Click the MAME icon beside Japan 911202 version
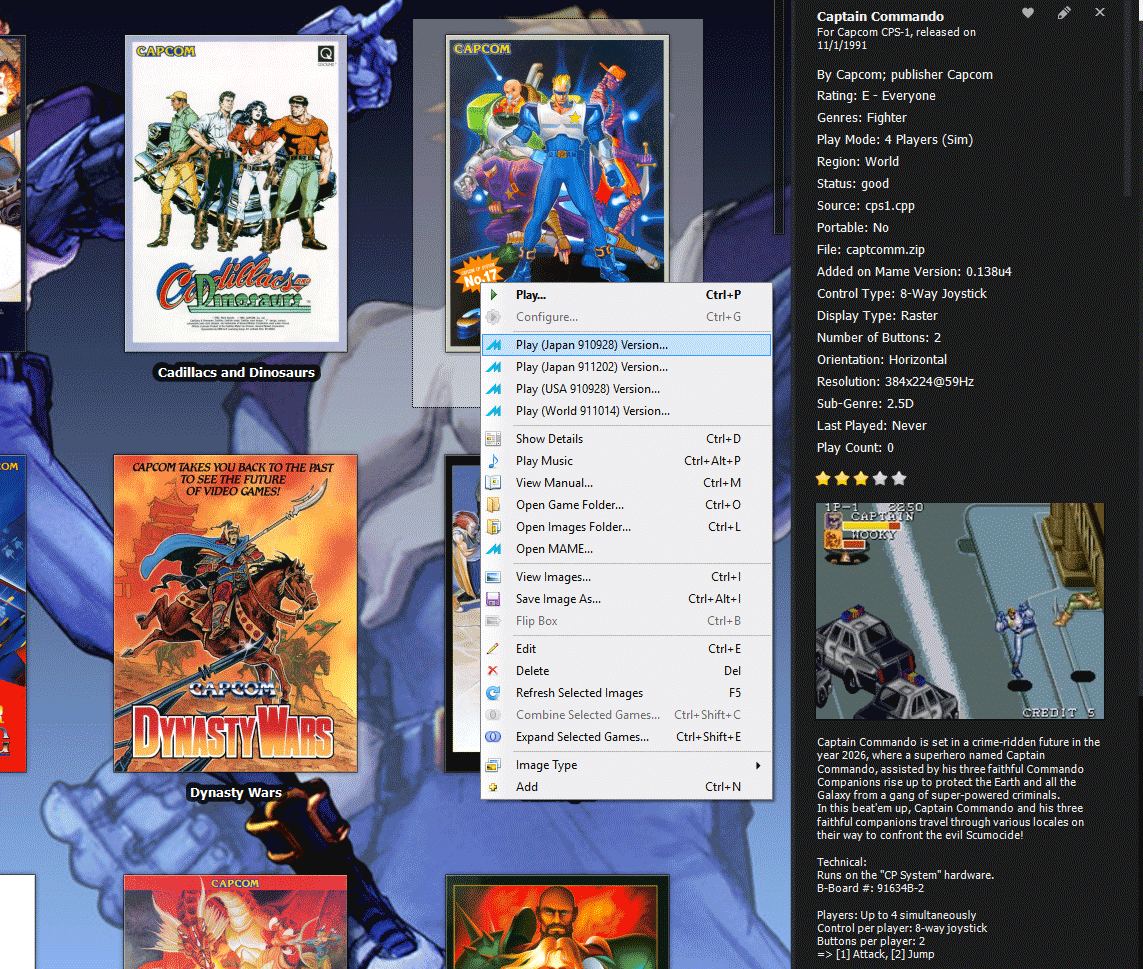Image resolution: width=1143 pixels, height=969 pixels. (494, 367)
